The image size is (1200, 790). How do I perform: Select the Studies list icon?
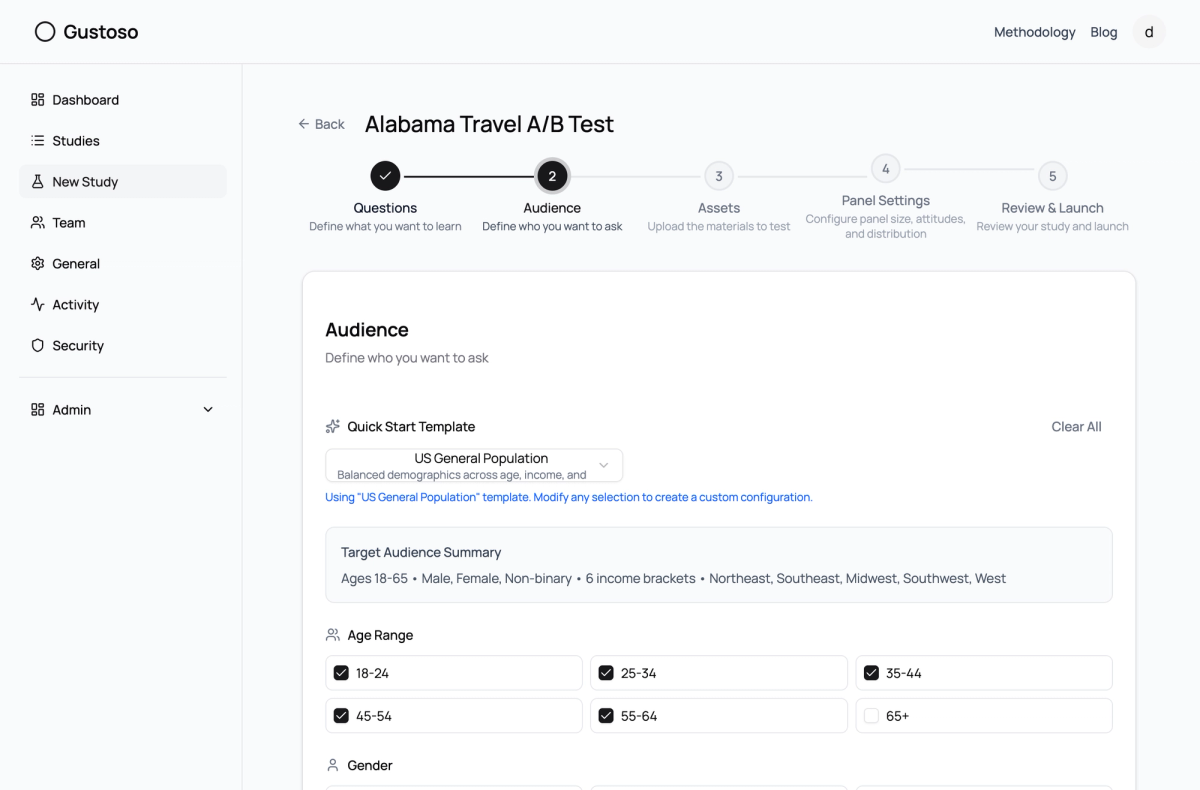(x=38, y=141)
